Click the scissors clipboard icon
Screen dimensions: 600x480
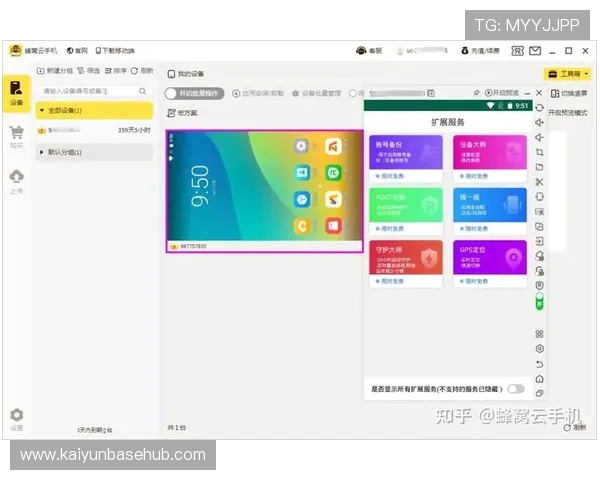click(x=540, y=182)
